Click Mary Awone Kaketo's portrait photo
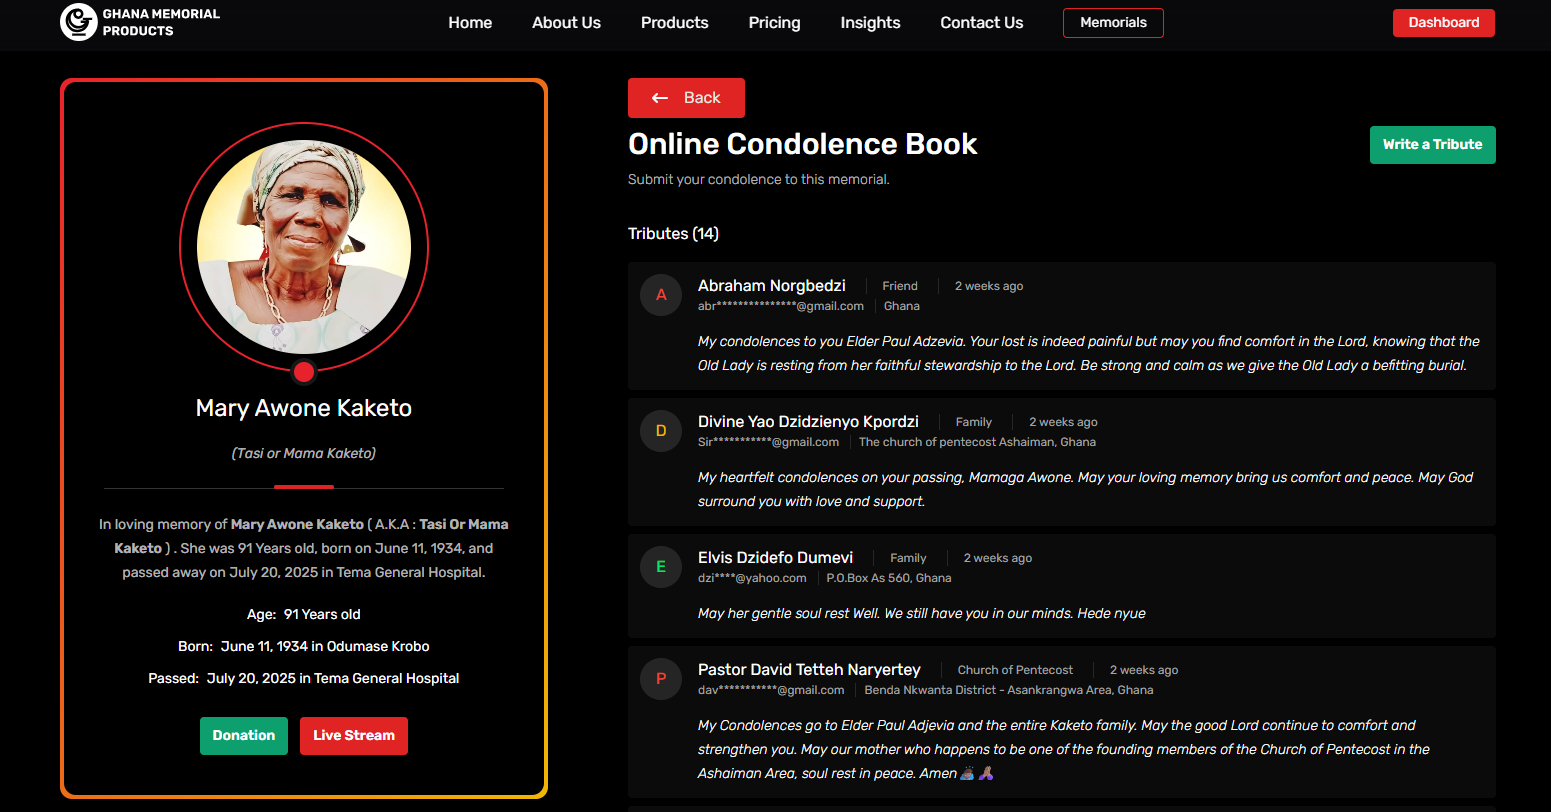 (304, 247)
